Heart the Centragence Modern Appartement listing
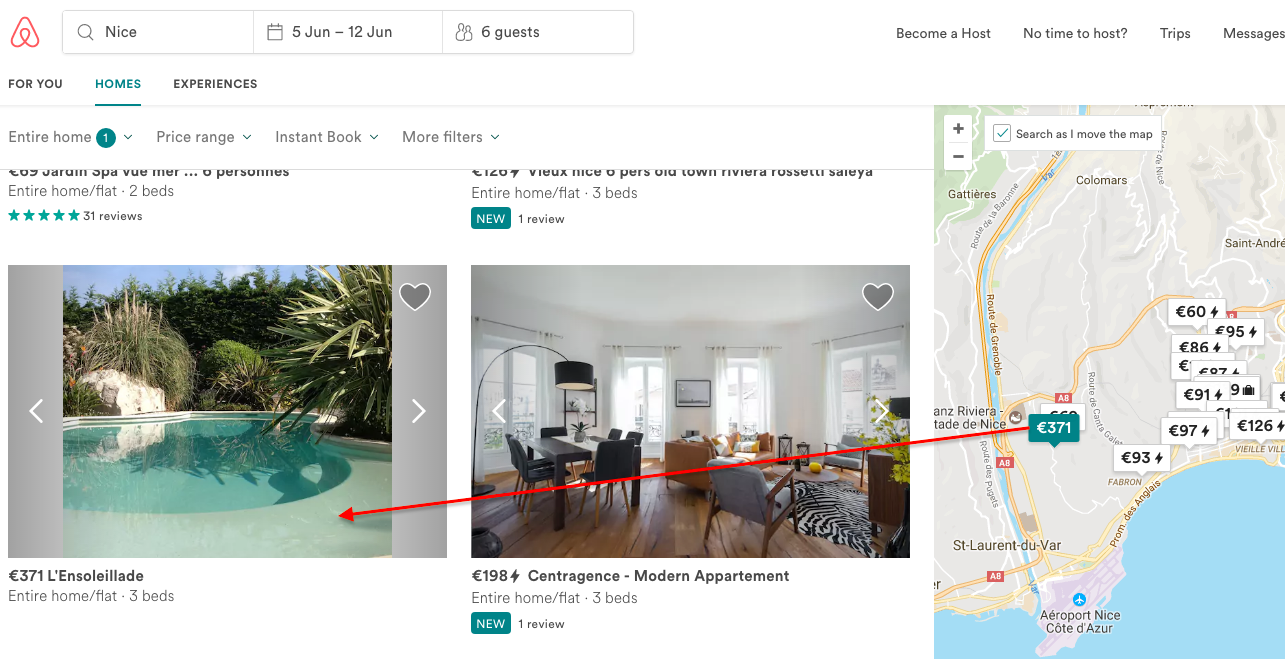 point(878,296)
